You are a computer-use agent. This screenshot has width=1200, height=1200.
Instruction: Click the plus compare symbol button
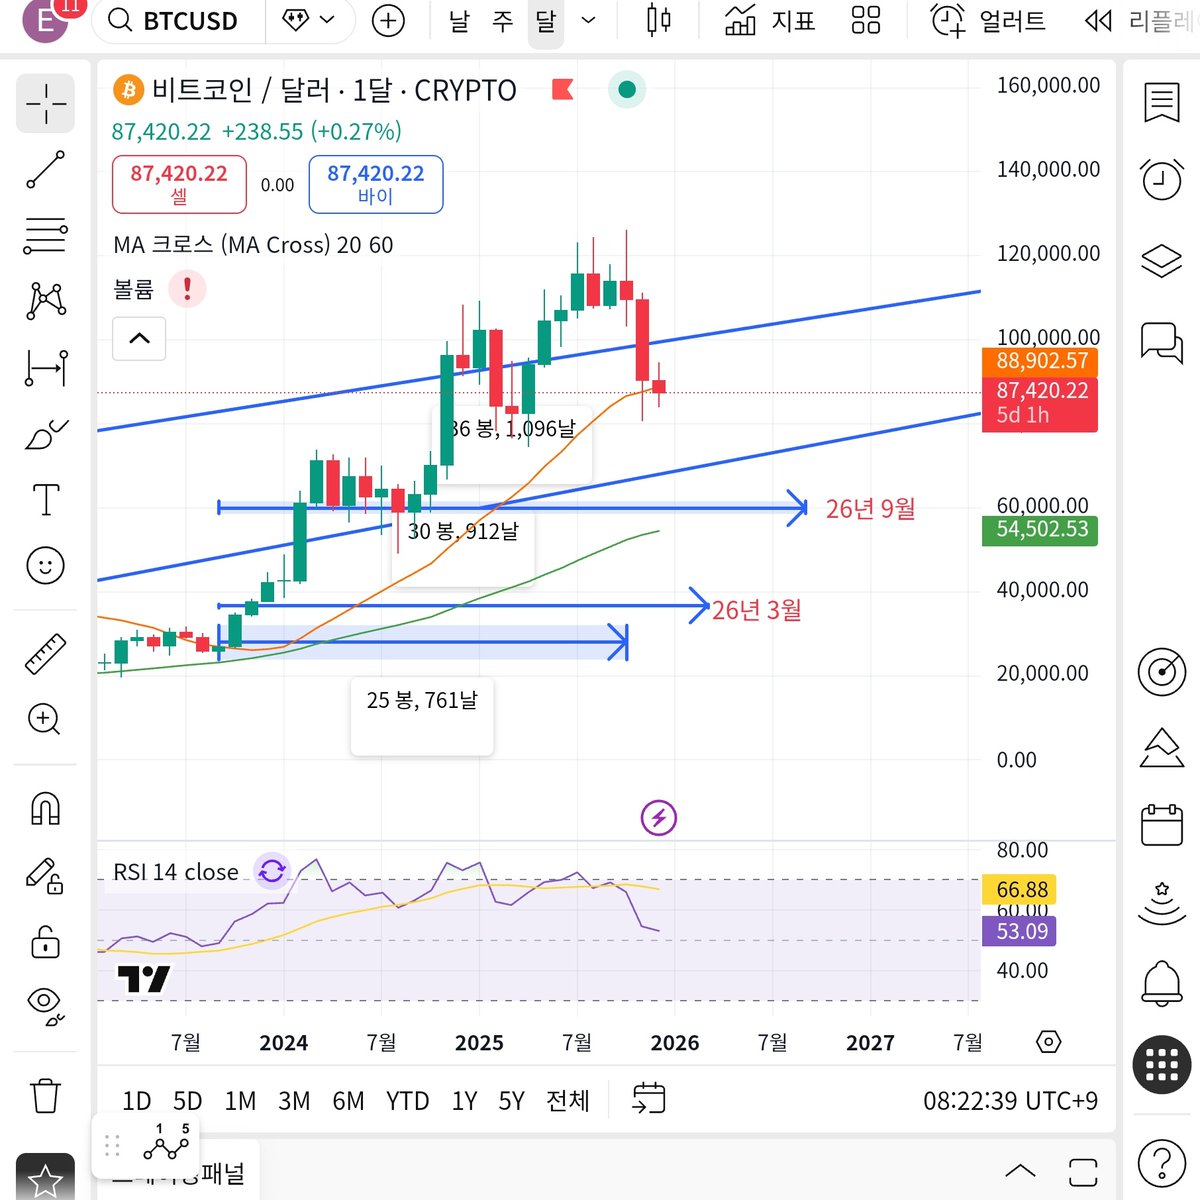(x=388, y=20)
